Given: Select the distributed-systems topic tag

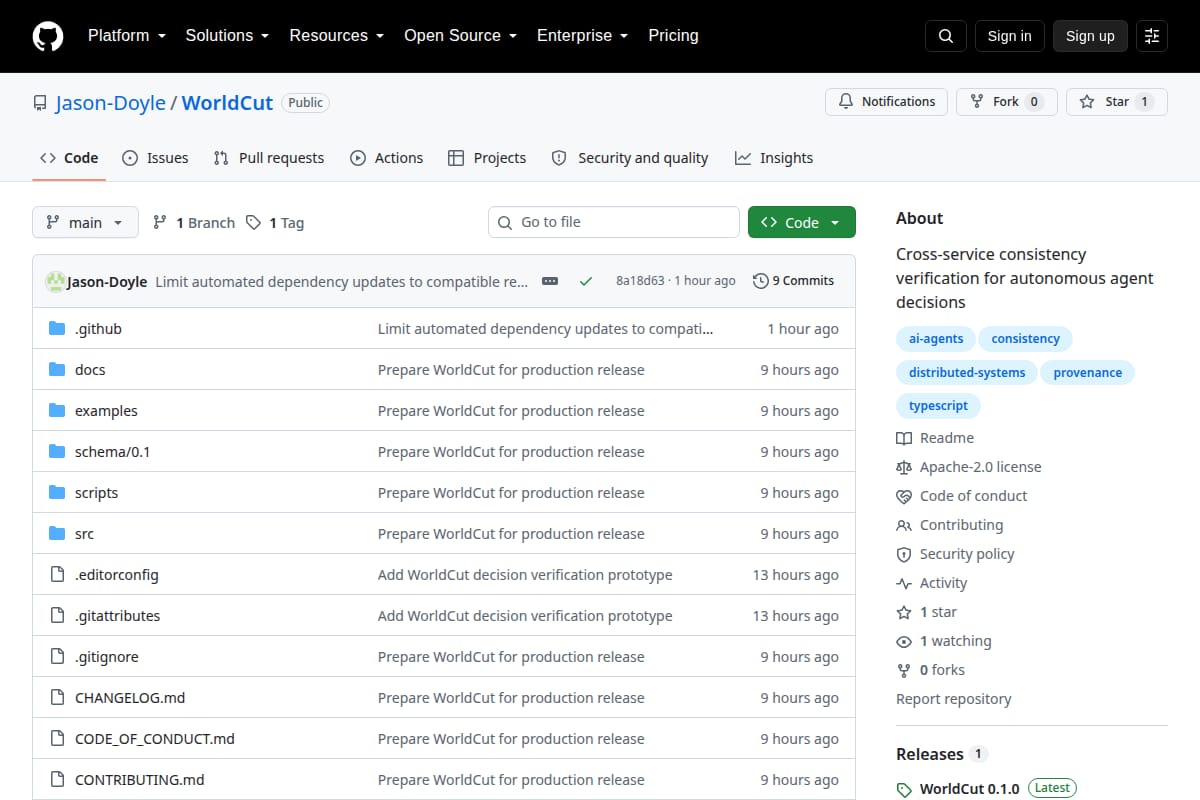Looking at the screenshot, I should click(x=967, y=373).
